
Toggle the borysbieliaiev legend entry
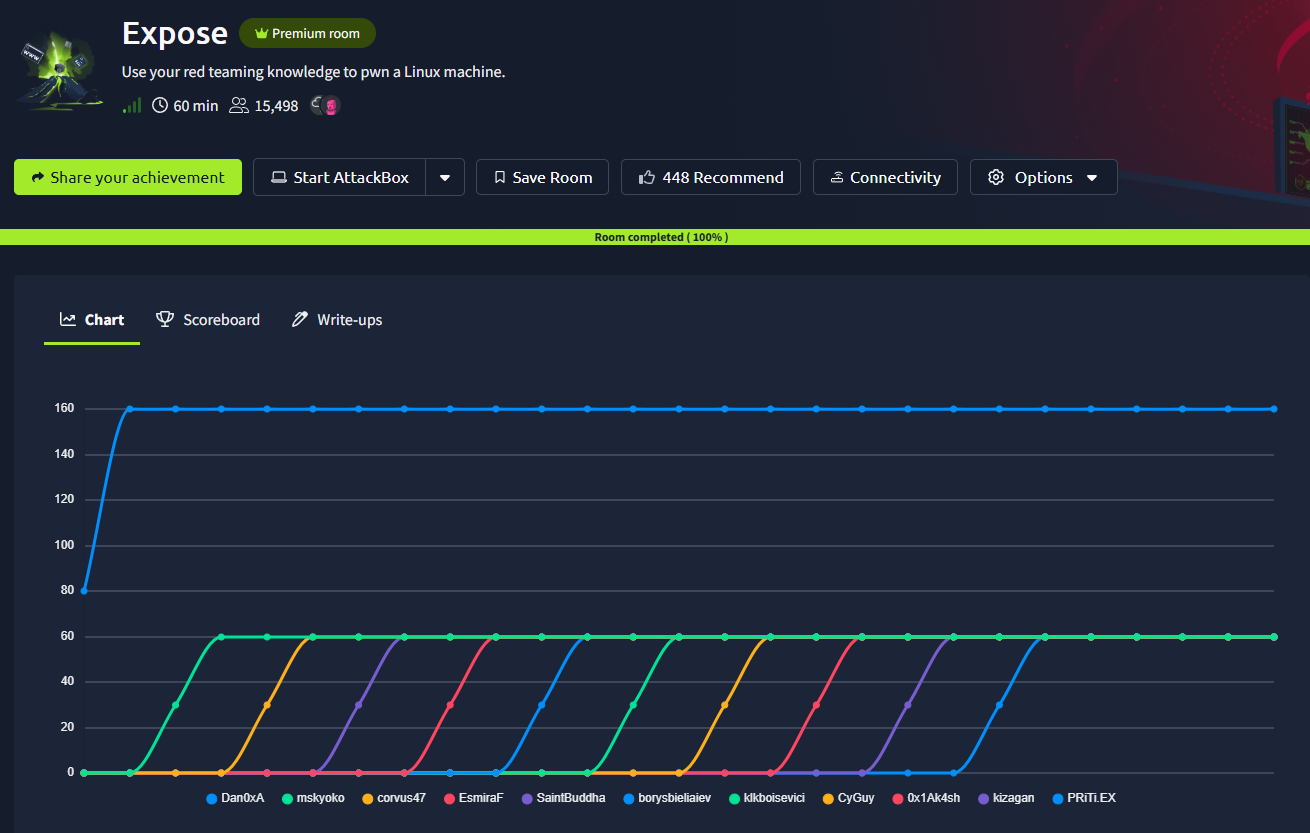666,798
